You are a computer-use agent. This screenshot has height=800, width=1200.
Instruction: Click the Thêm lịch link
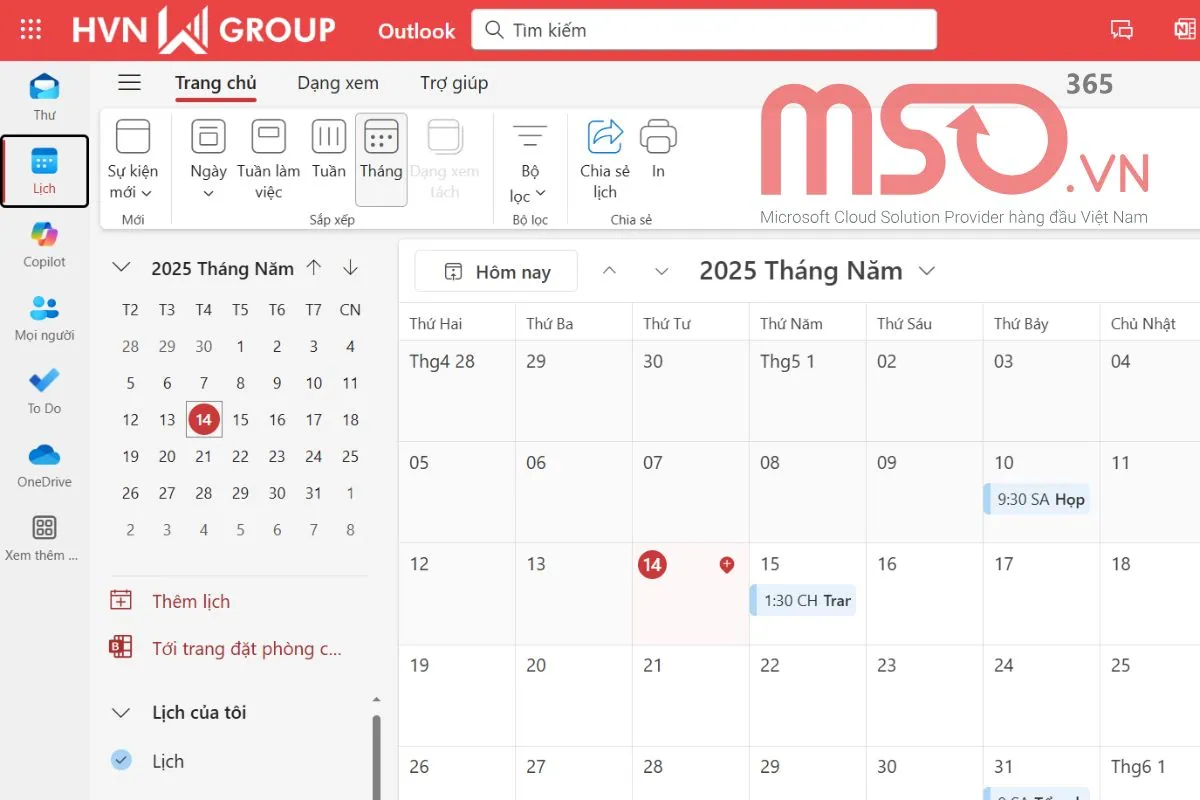point(190,601)
